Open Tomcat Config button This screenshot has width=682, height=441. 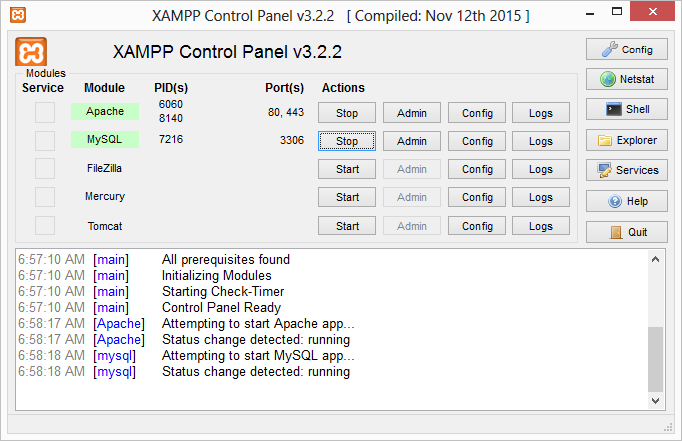tap(477, 226)
